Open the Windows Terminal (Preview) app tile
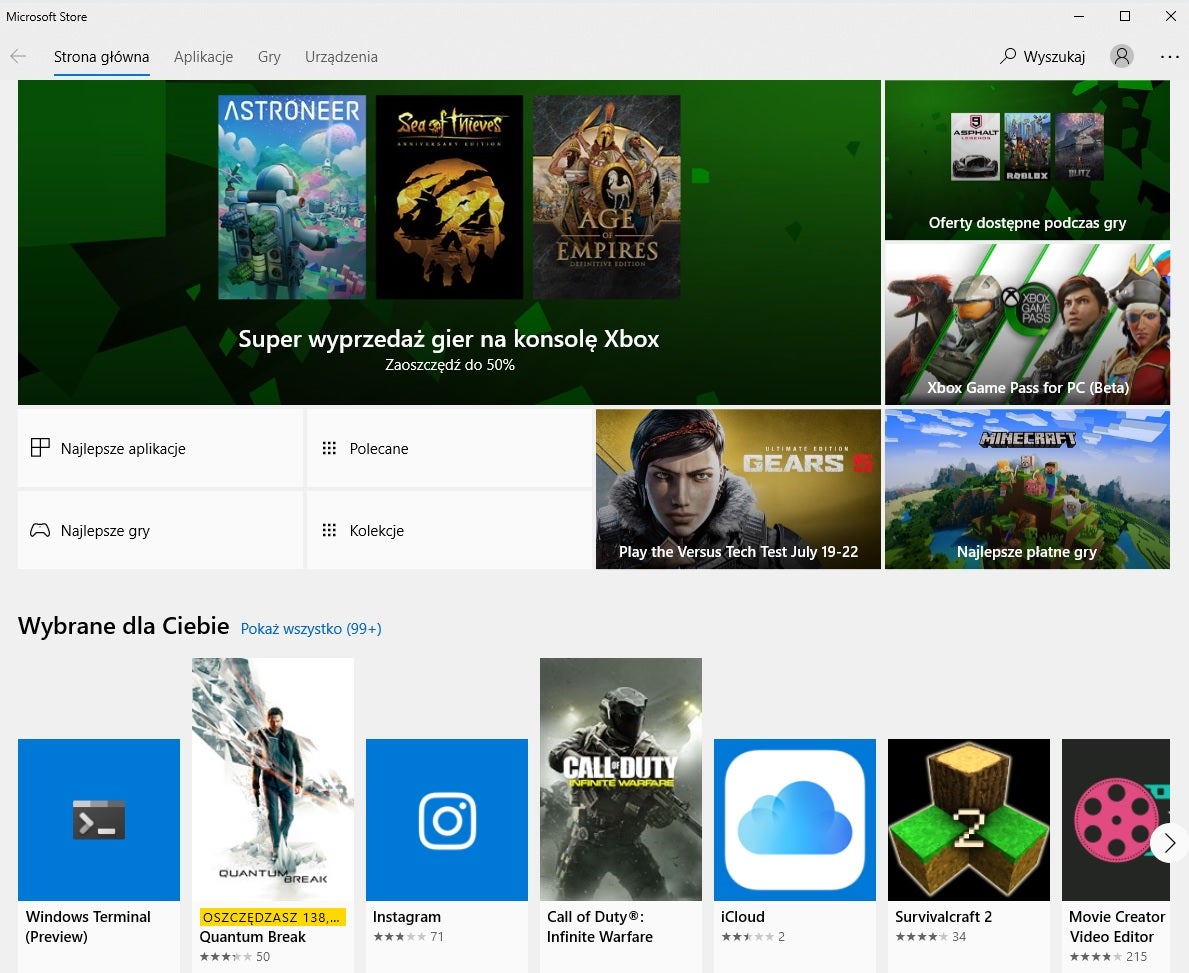Image resolution: width=1189 pixels, height=973 pixels. (x=99, y=820)
